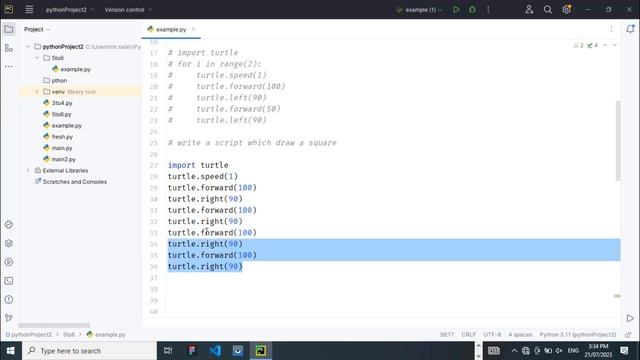Select main2.py in the project tree
Viewport: 640px width, 360px height.
(x=63, y=159)
